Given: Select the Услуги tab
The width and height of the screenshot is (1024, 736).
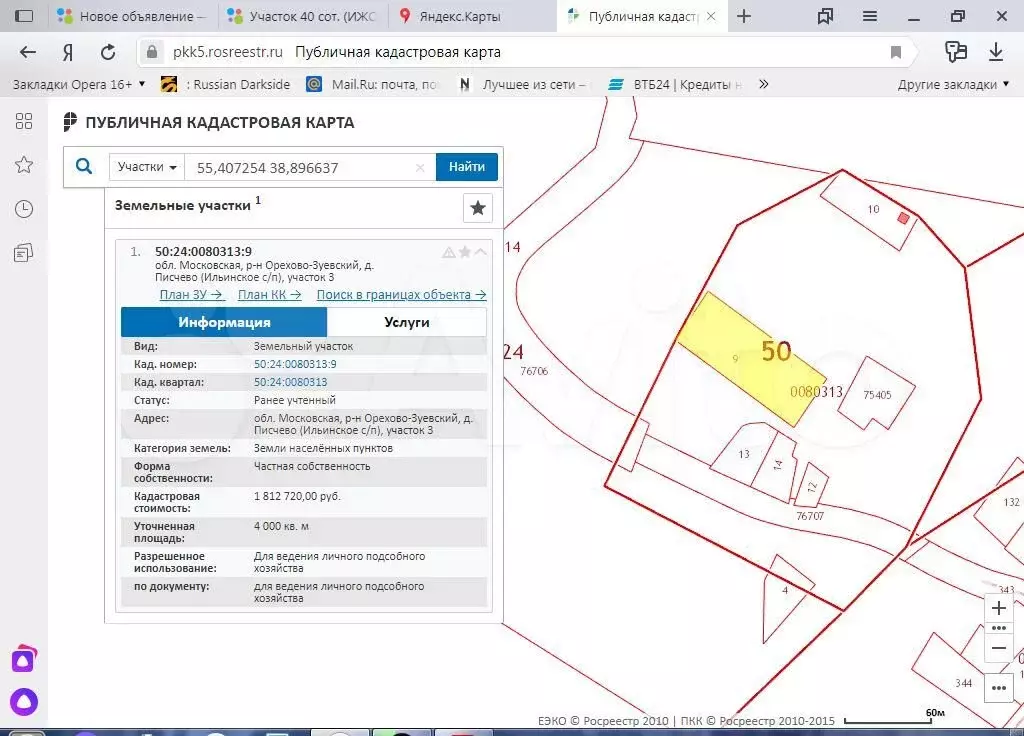Looking at the screenshot, I should click(407, 322).
